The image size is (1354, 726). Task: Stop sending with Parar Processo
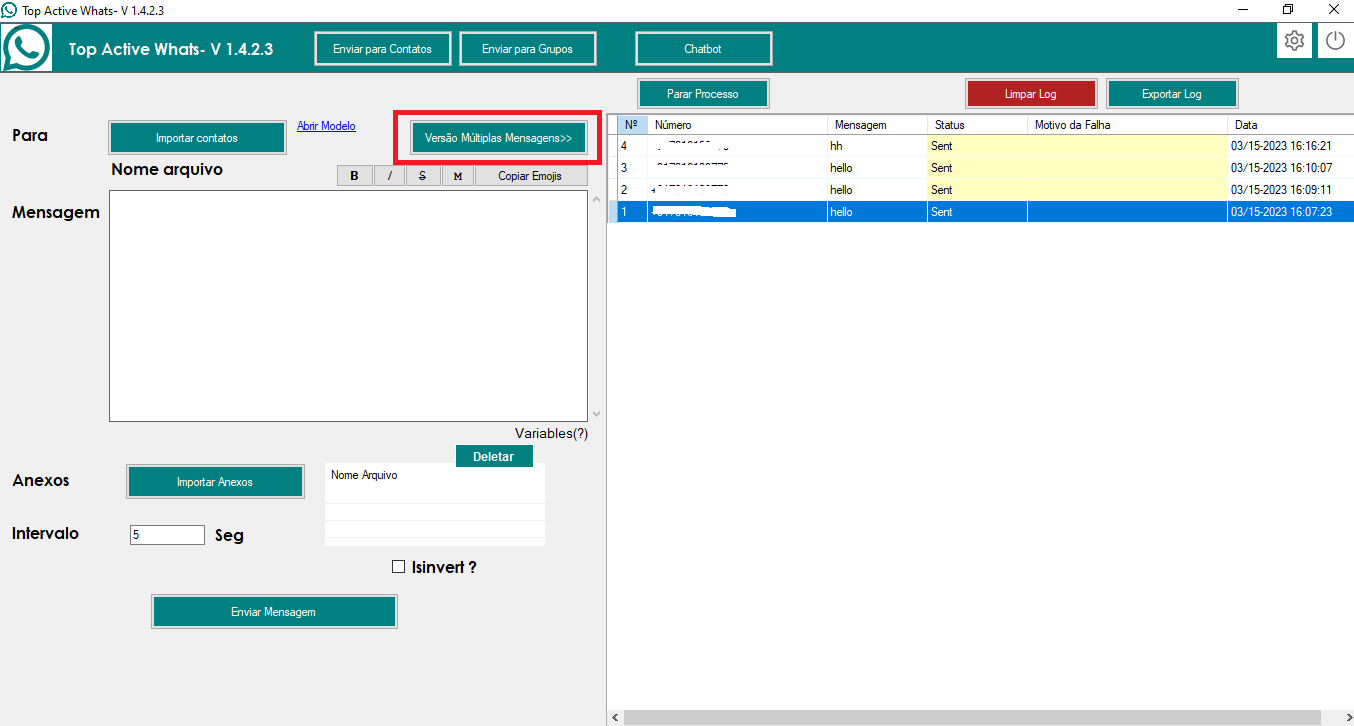703,94
